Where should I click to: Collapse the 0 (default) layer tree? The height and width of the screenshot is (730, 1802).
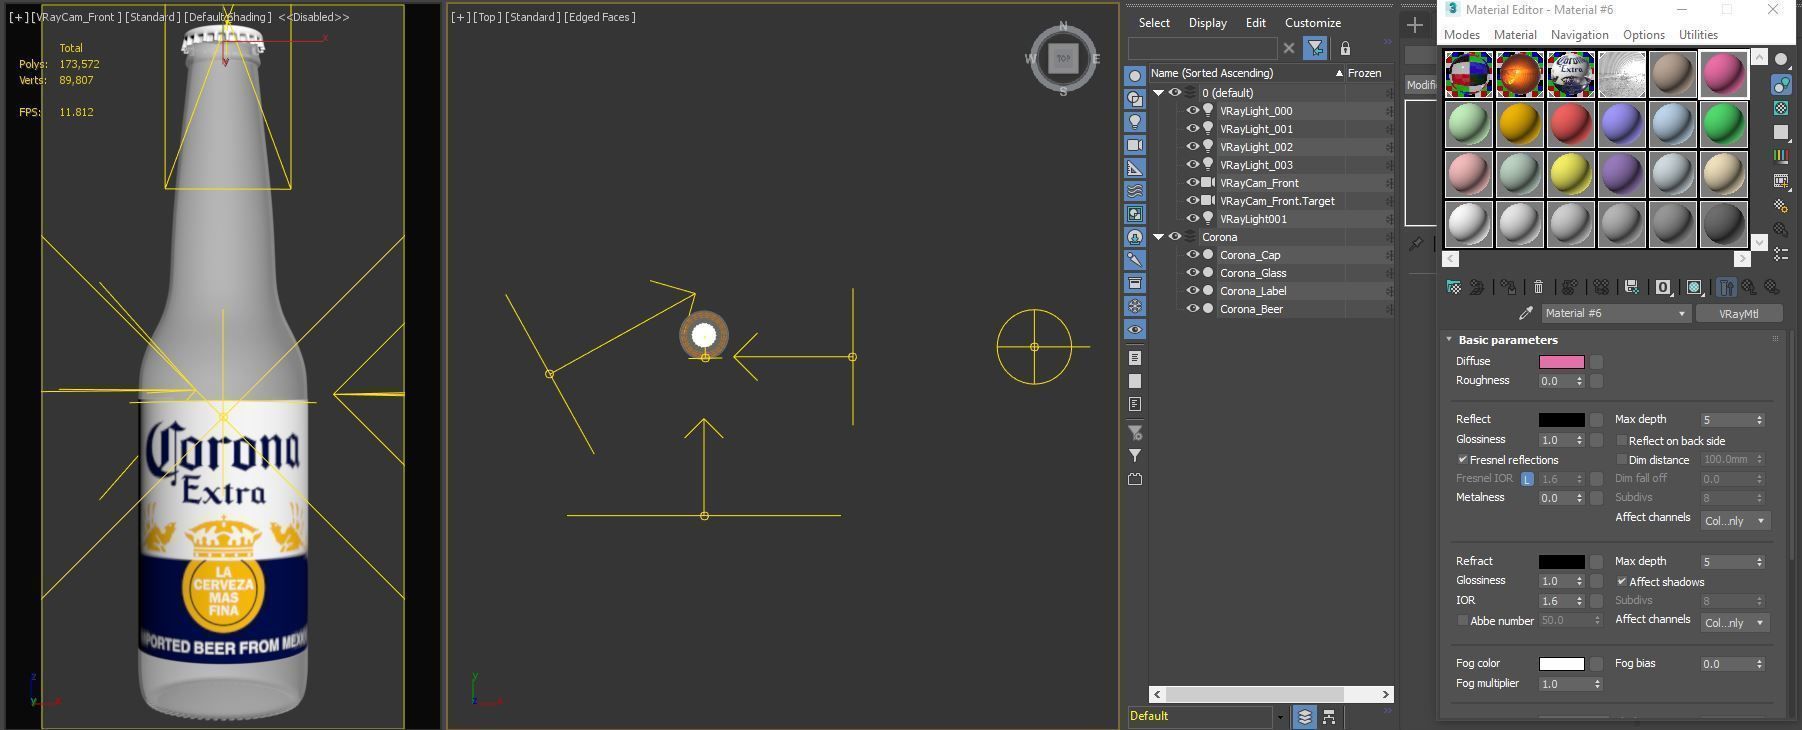pos(1159,93)
